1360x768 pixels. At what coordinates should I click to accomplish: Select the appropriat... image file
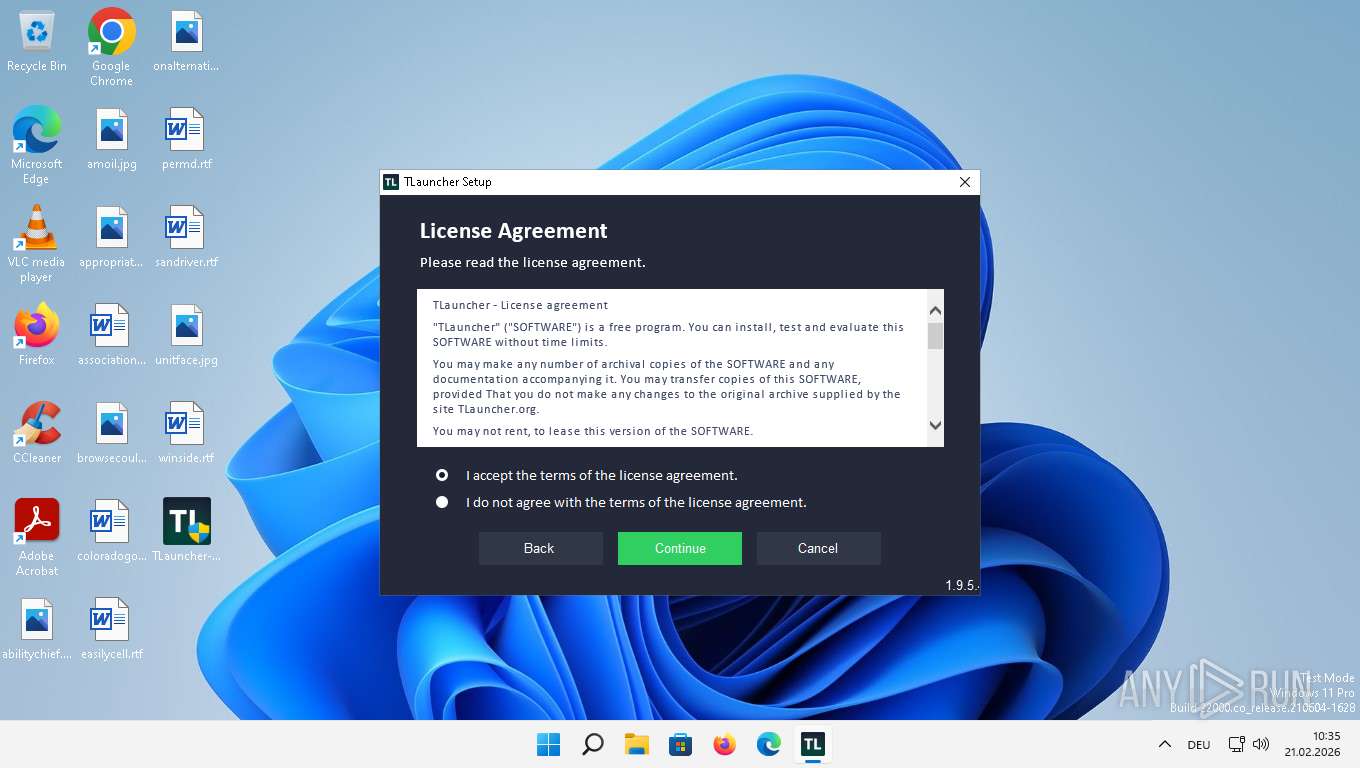(111, 238)
